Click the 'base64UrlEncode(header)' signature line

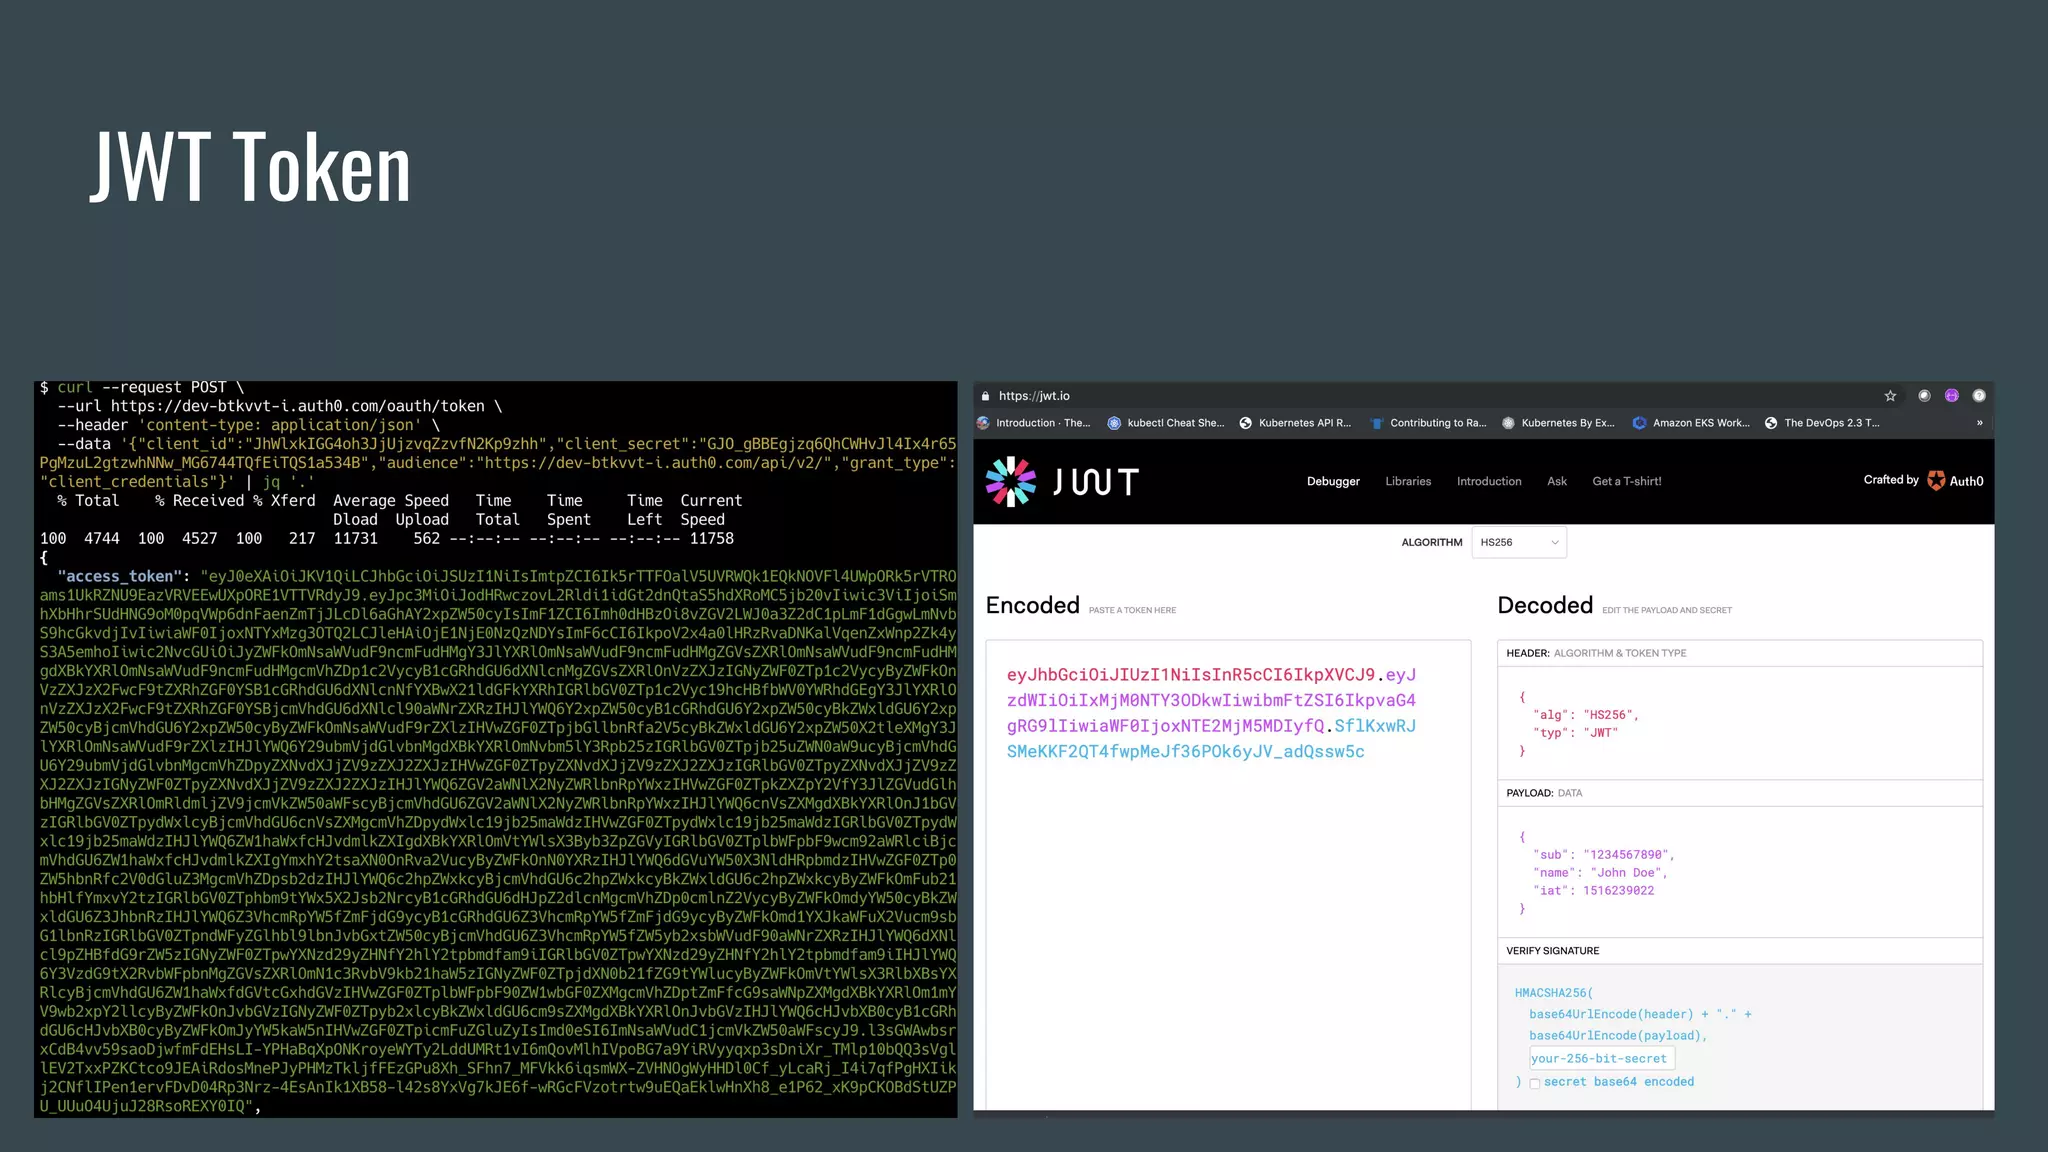pos(1611,1014)
